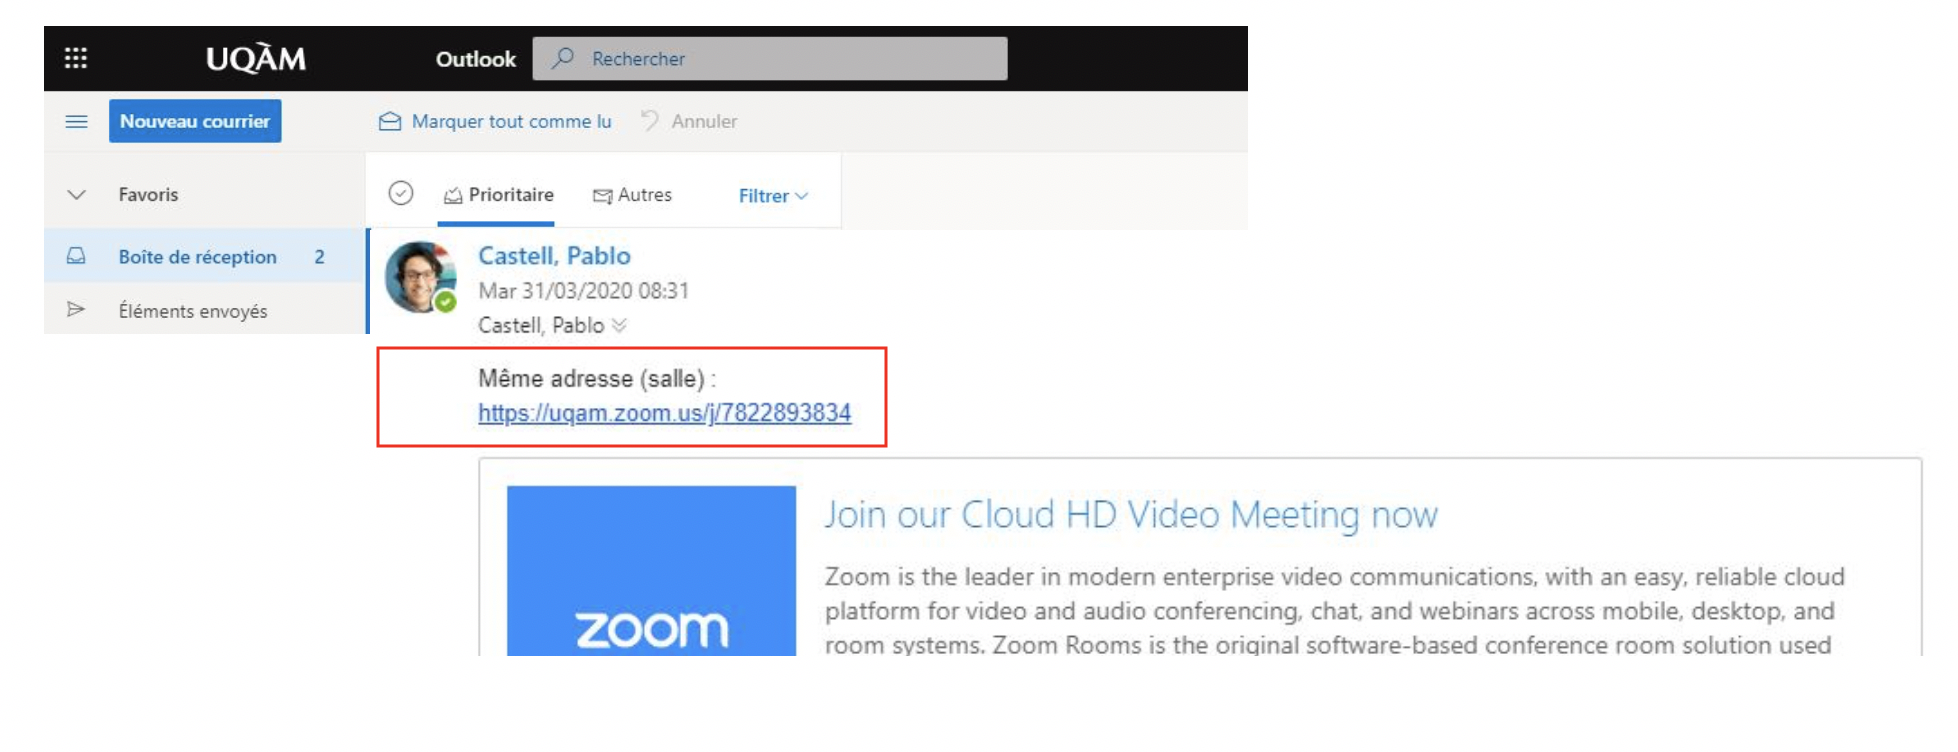Expand recipients chevron next to Castell, Pablo
The height and width of the screenshot is (752, 1958).
click(619, 325)
